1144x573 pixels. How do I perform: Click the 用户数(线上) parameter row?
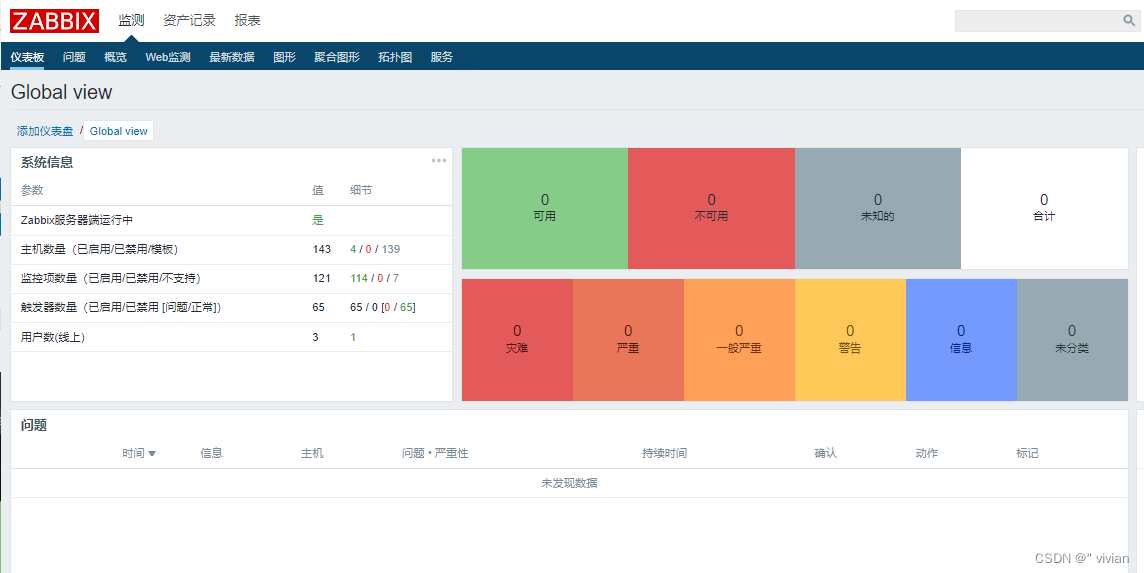[231, 337]
